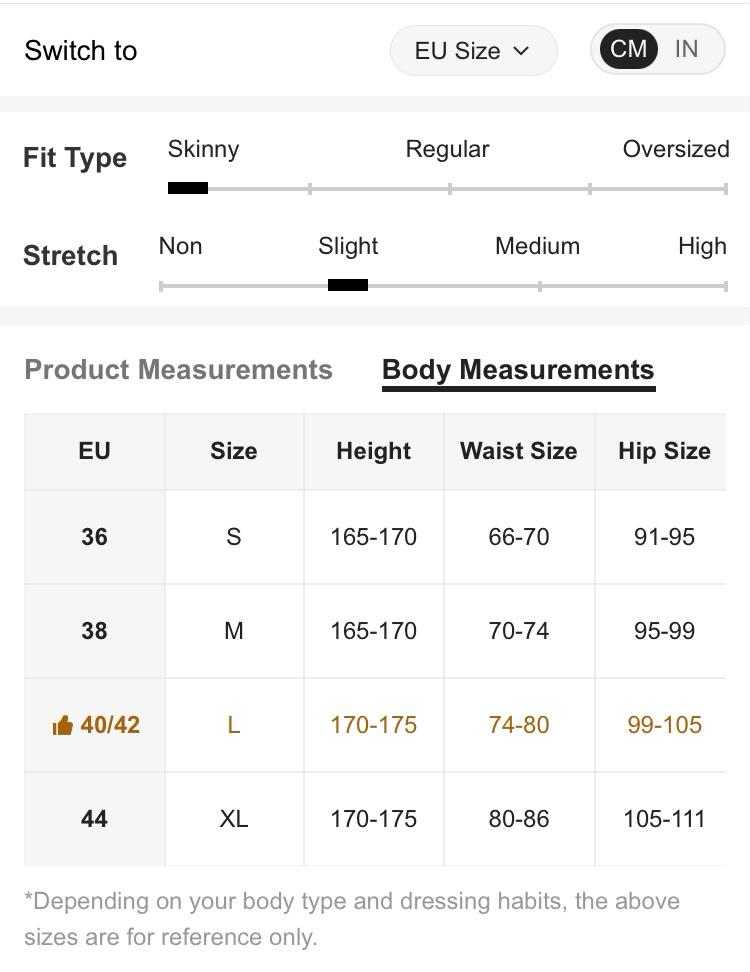Screen dimensions: 750x972
Task: Select the Body Measurements tab
Action: pos(518,370)
